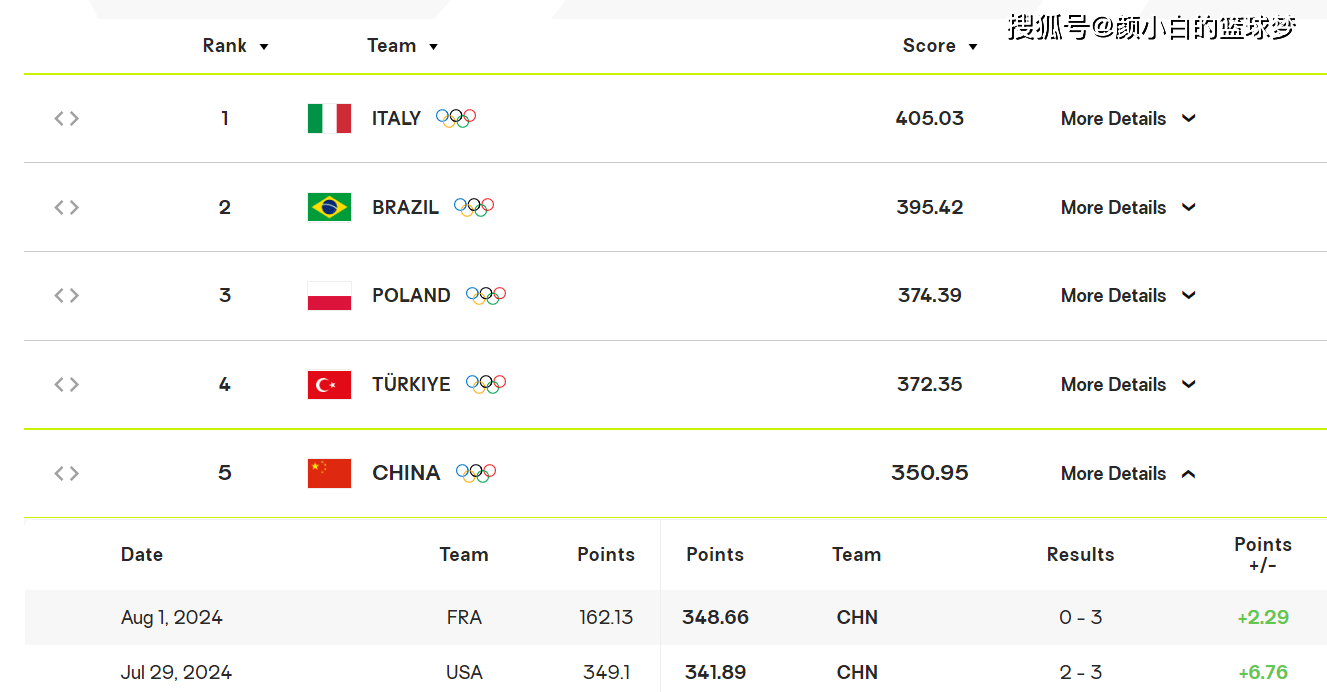The image size is (1327, 692).
Task: Click the Italy flag icon
Action: (329, 118)
